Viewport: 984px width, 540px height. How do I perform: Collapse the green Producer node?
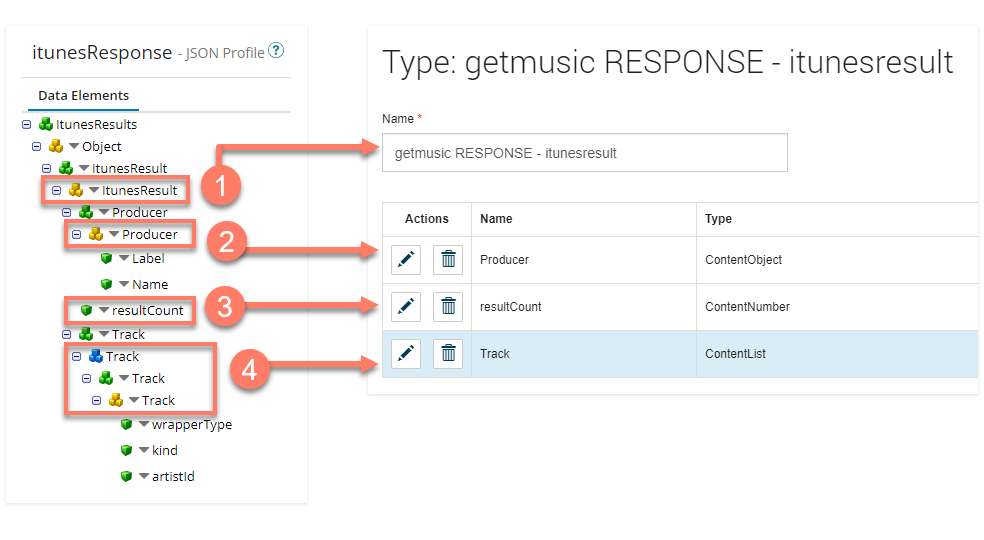click(x=67, y=212)
